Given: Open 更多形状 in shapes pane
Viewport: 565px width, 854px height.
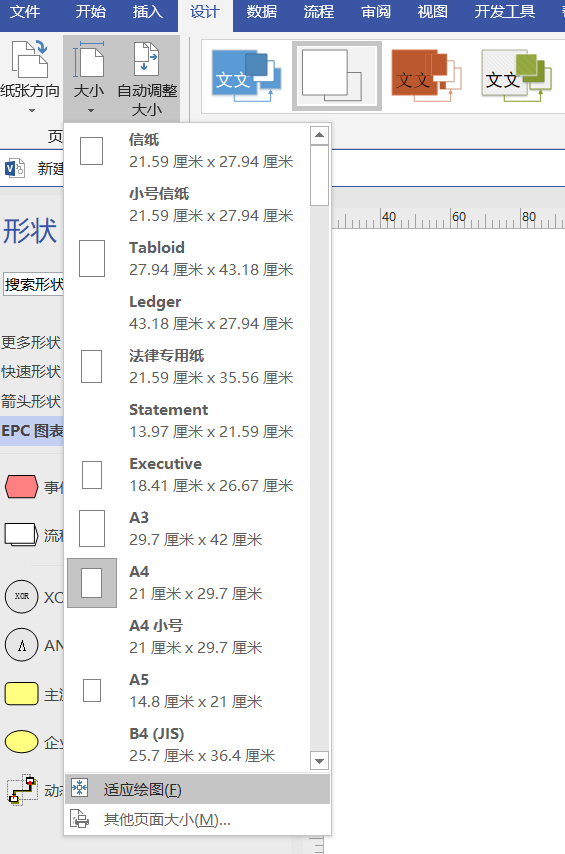Looking at the screenshot, I should coord(31,343).
